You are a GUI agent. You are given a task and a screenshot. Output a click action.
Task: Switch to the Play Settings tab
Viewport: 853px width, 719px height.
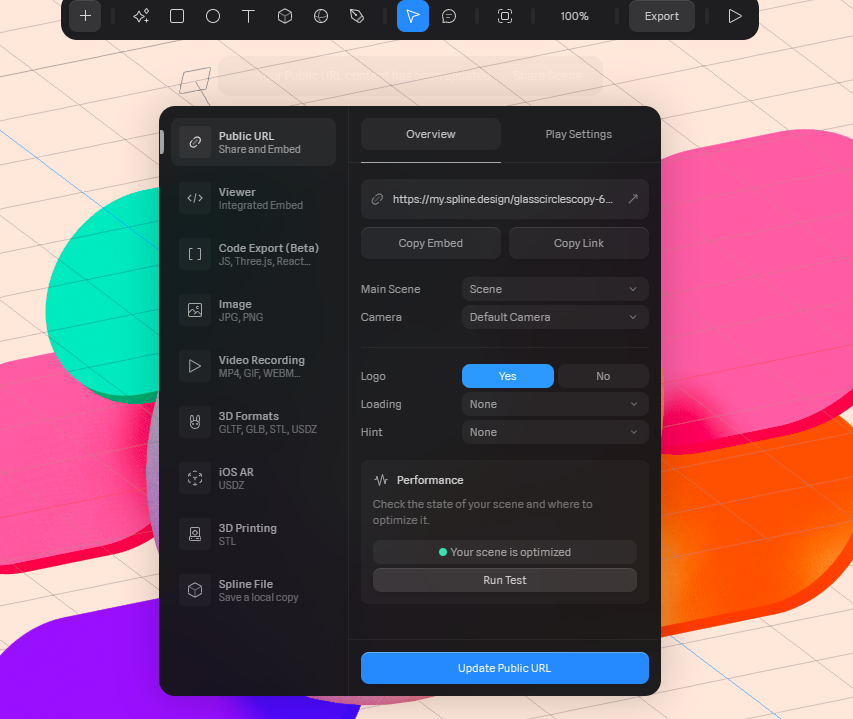tap(578, 134)
